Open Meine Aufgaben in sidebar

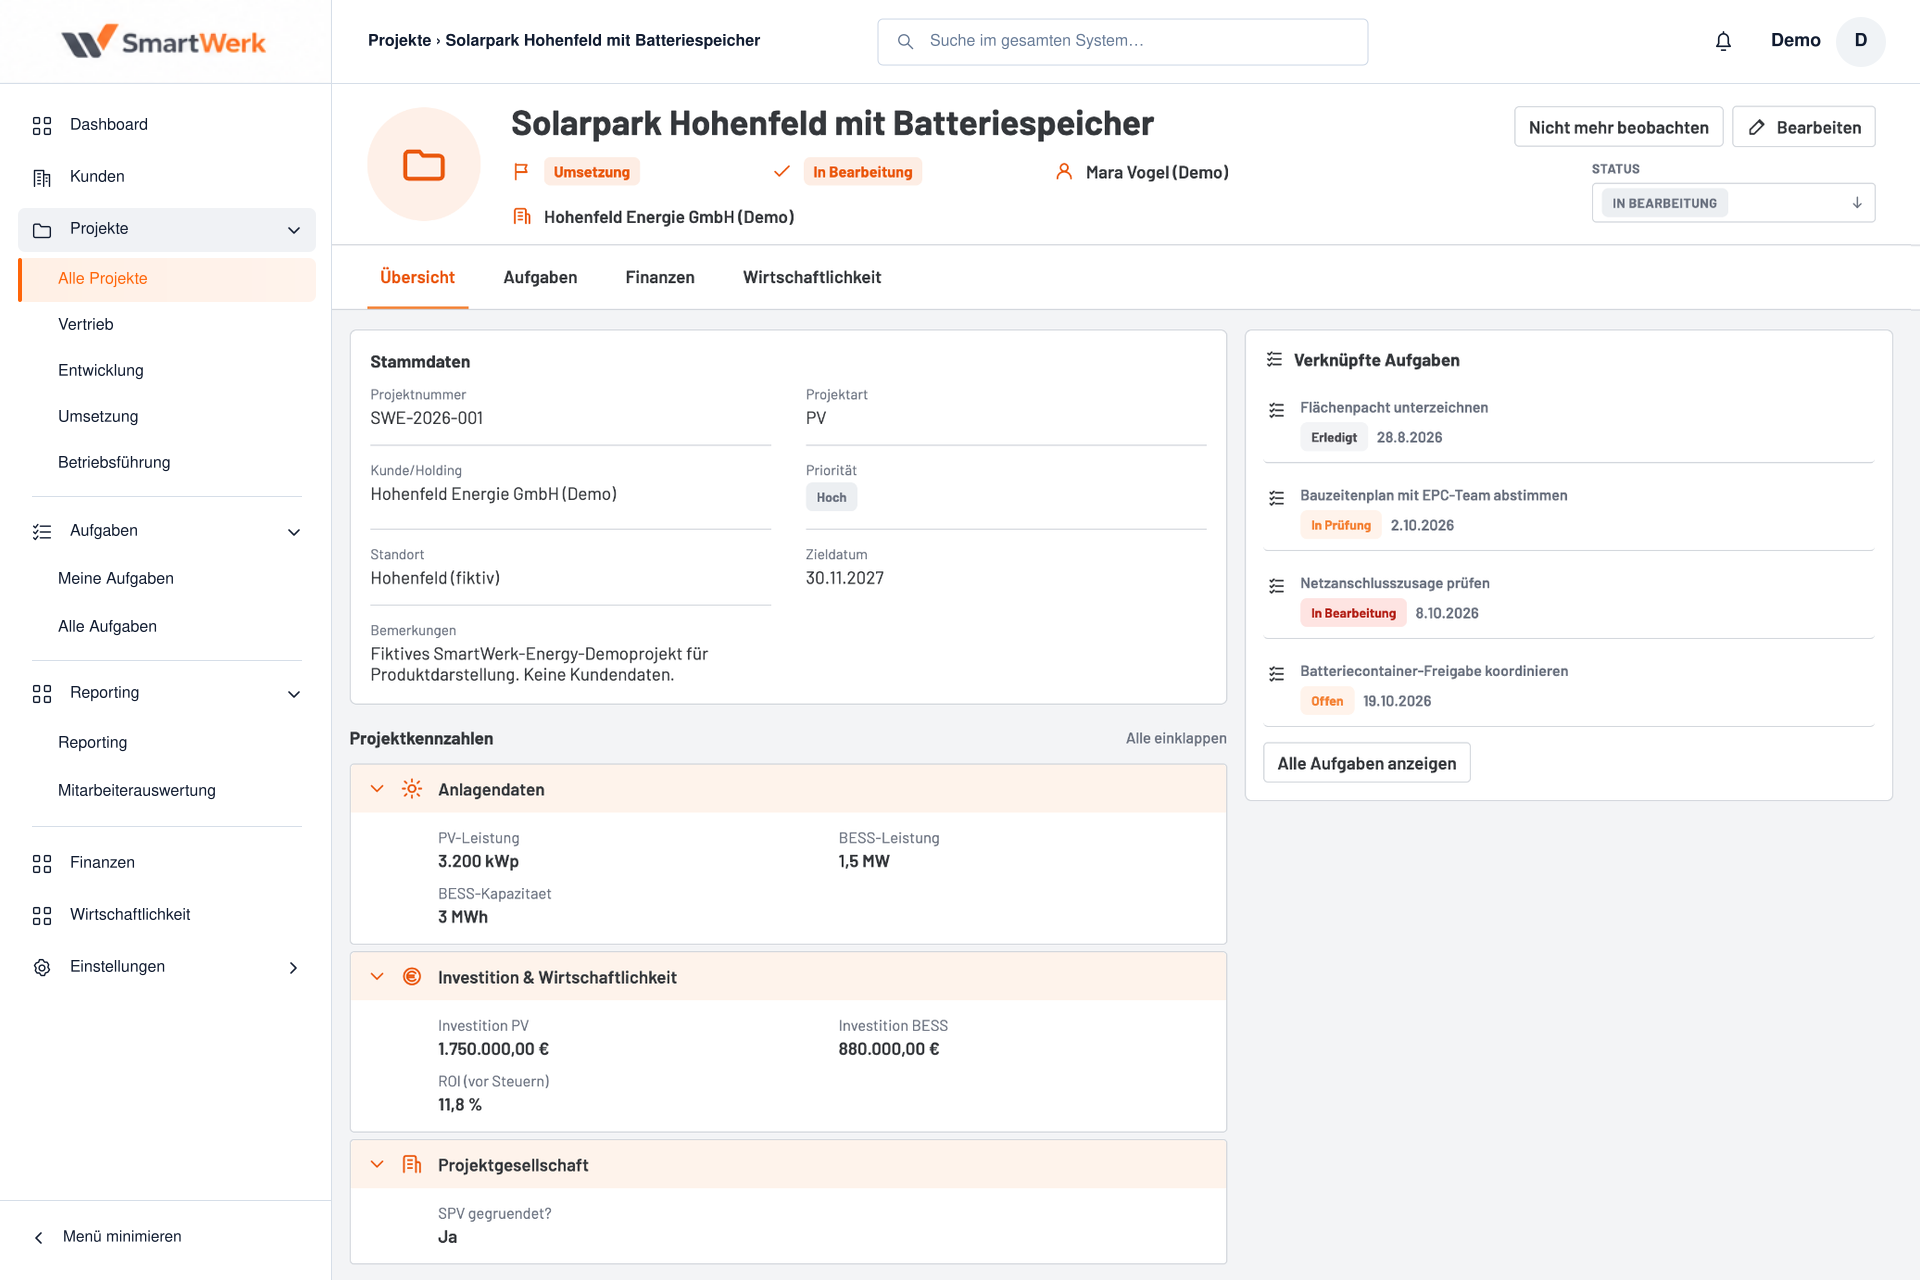coord(116,579)
